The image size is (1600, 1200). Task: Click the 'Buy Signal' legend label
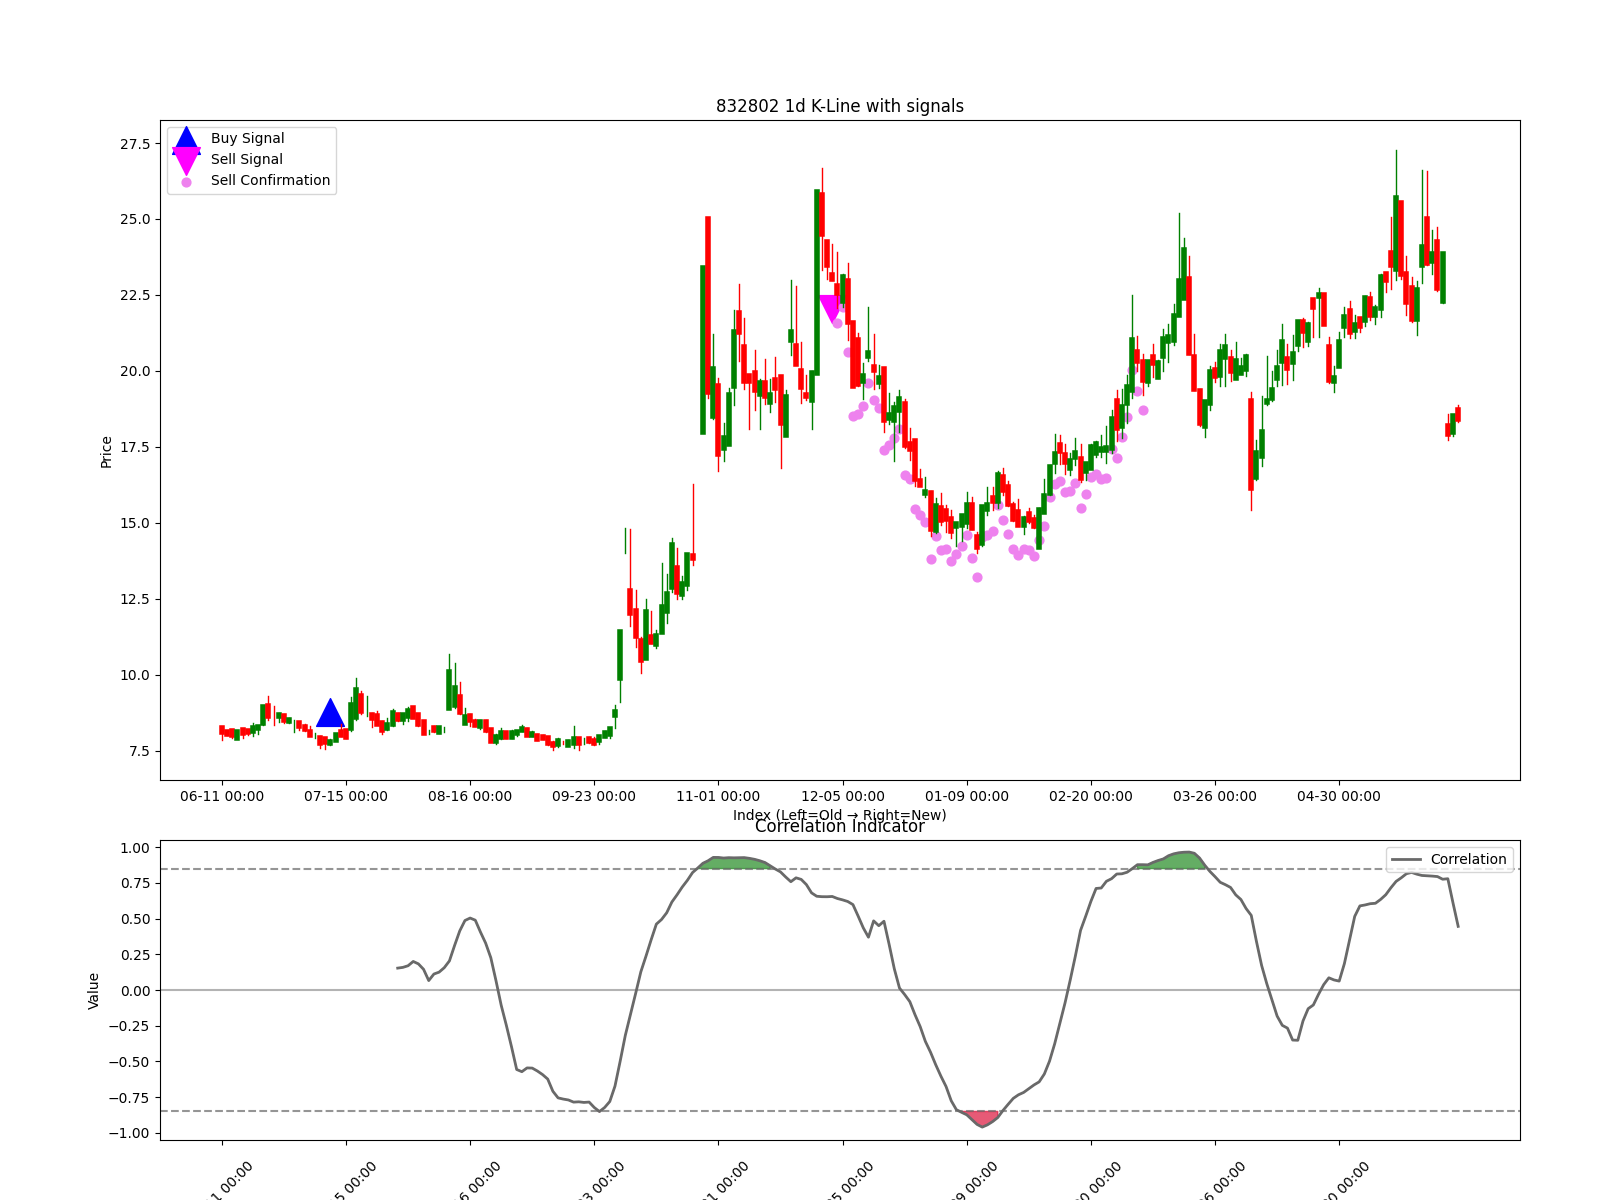tap(247, 139)
